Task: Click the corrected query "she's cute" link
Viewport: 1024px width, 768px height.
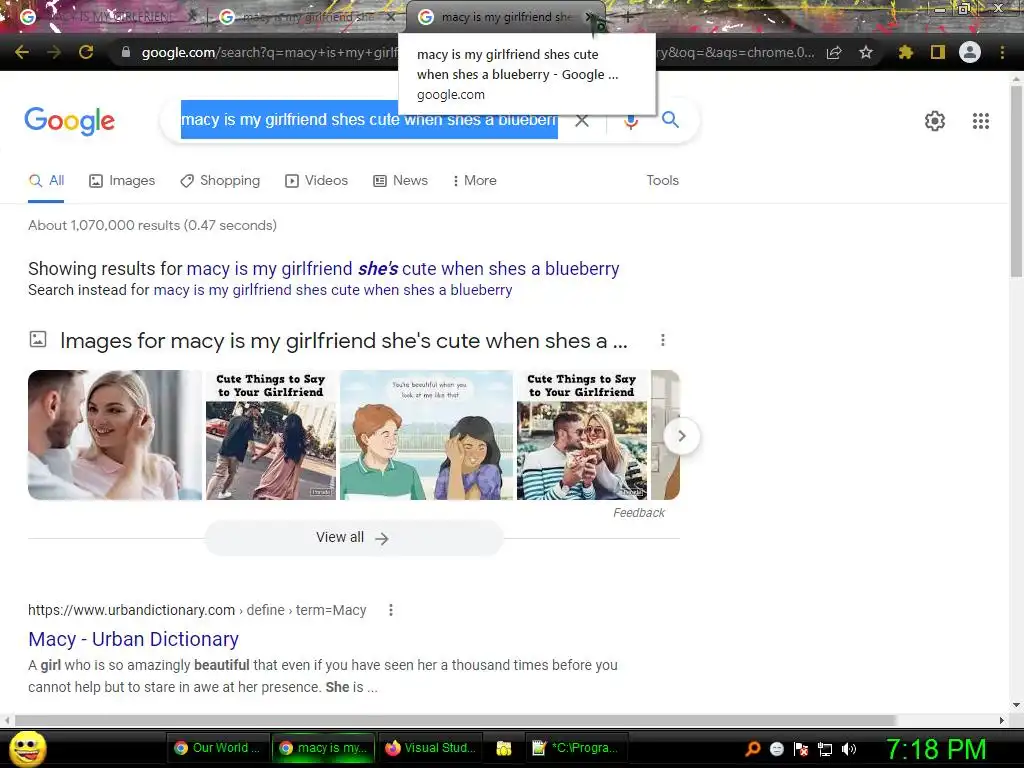Action: pos(402,268)
